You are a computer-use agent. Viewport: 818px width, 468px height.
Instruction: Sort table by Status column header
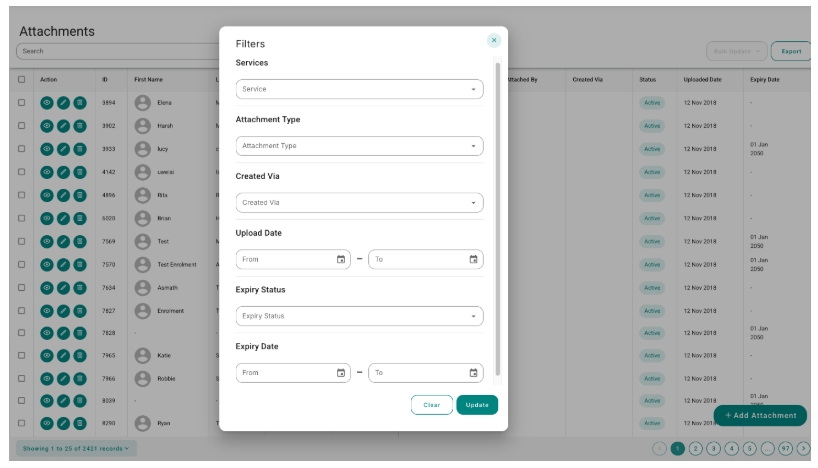click(x=647, y=79)
